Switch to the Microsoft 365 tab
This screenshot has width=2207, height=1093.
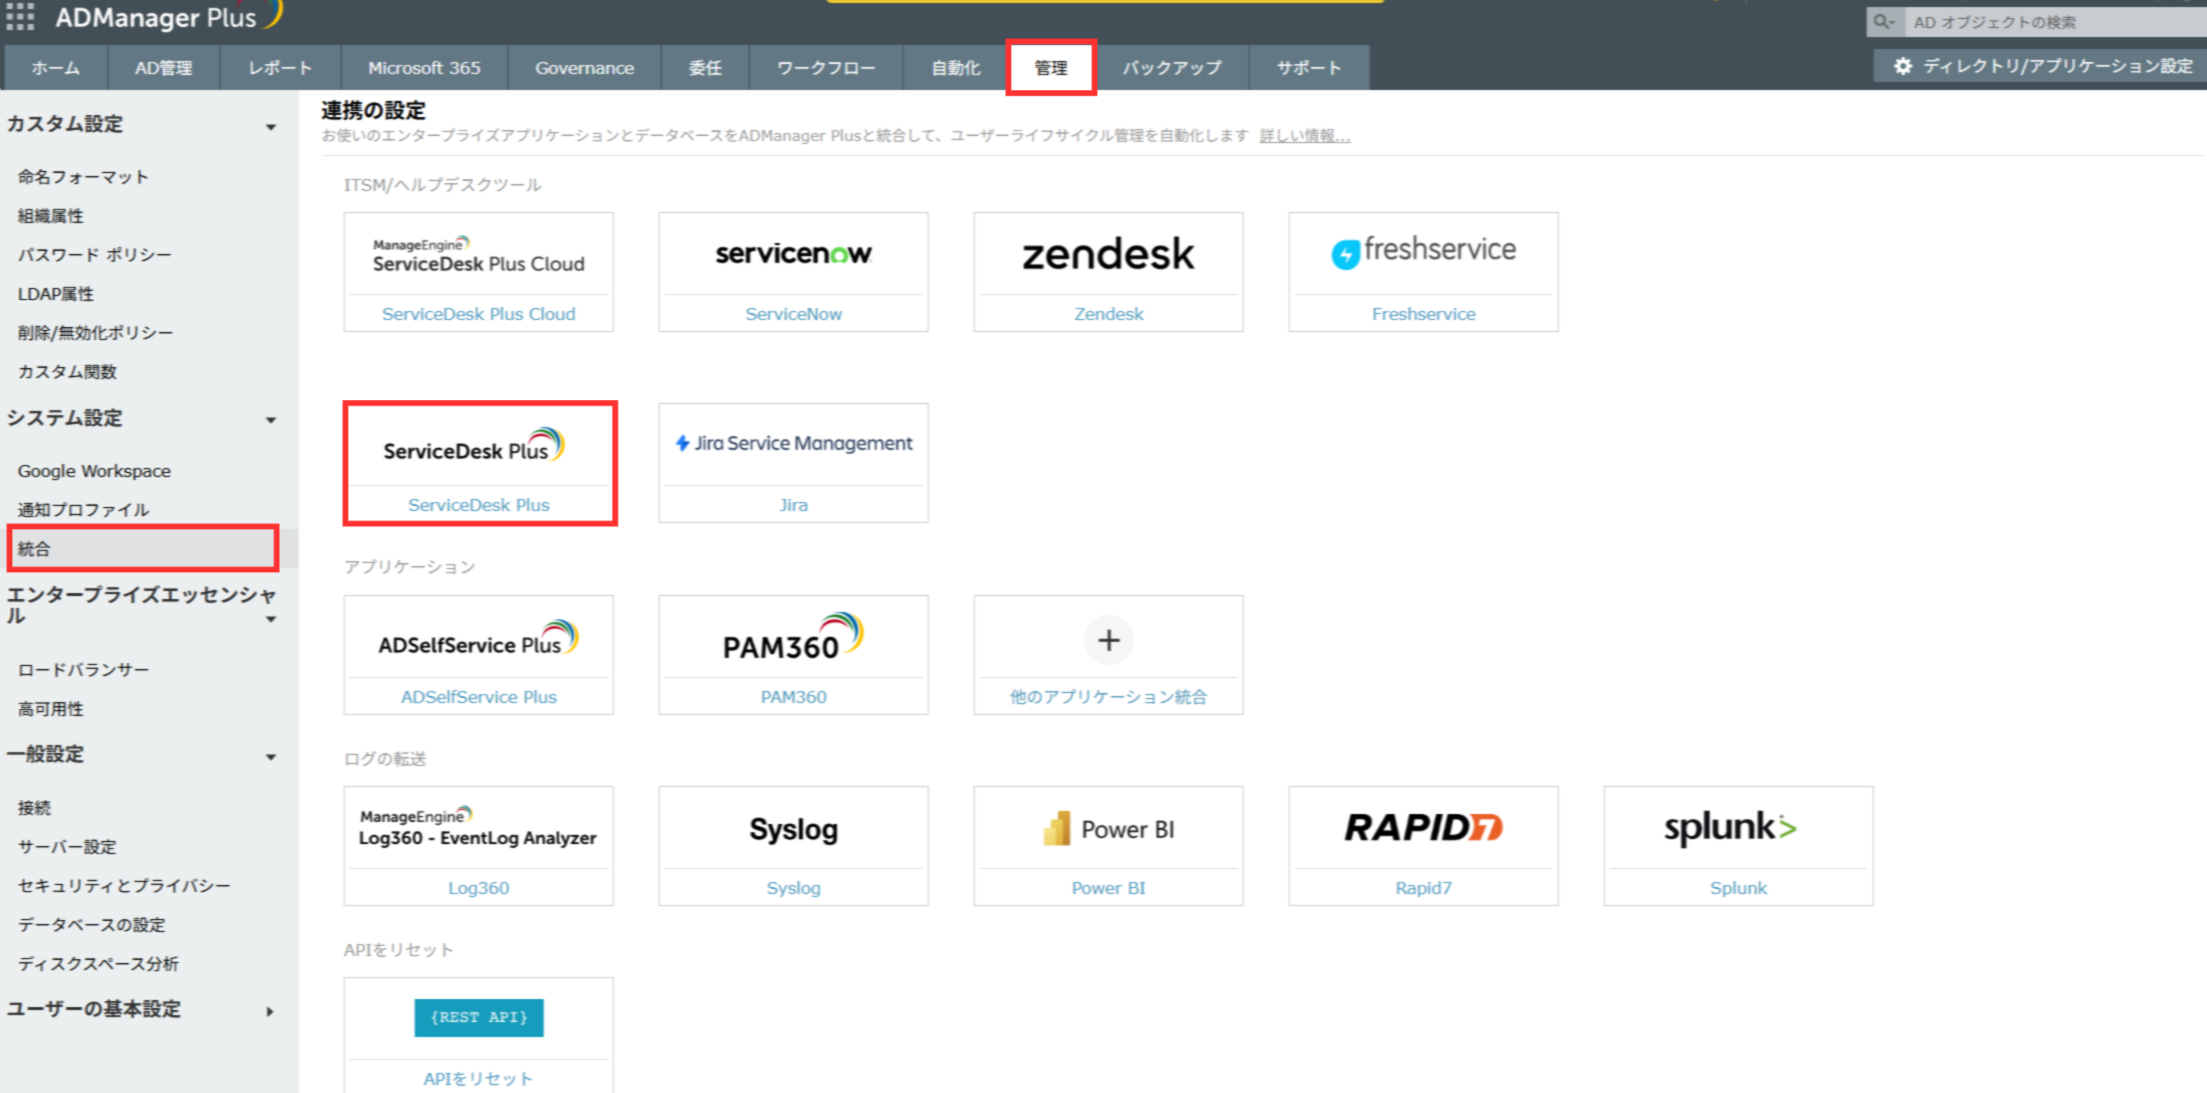pos(424,68)
